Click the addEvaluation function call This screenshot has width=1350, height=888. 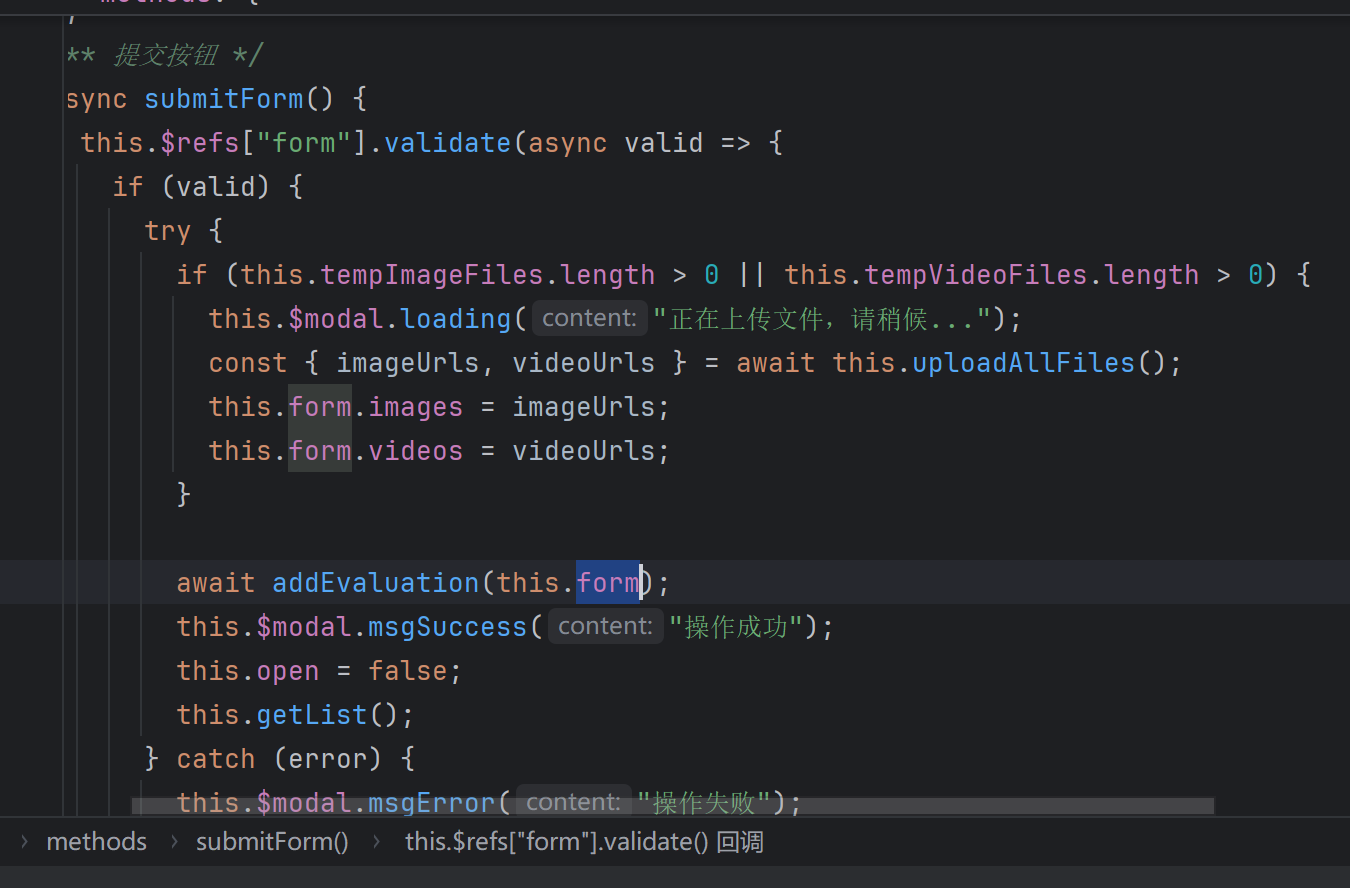coord(375,582)
